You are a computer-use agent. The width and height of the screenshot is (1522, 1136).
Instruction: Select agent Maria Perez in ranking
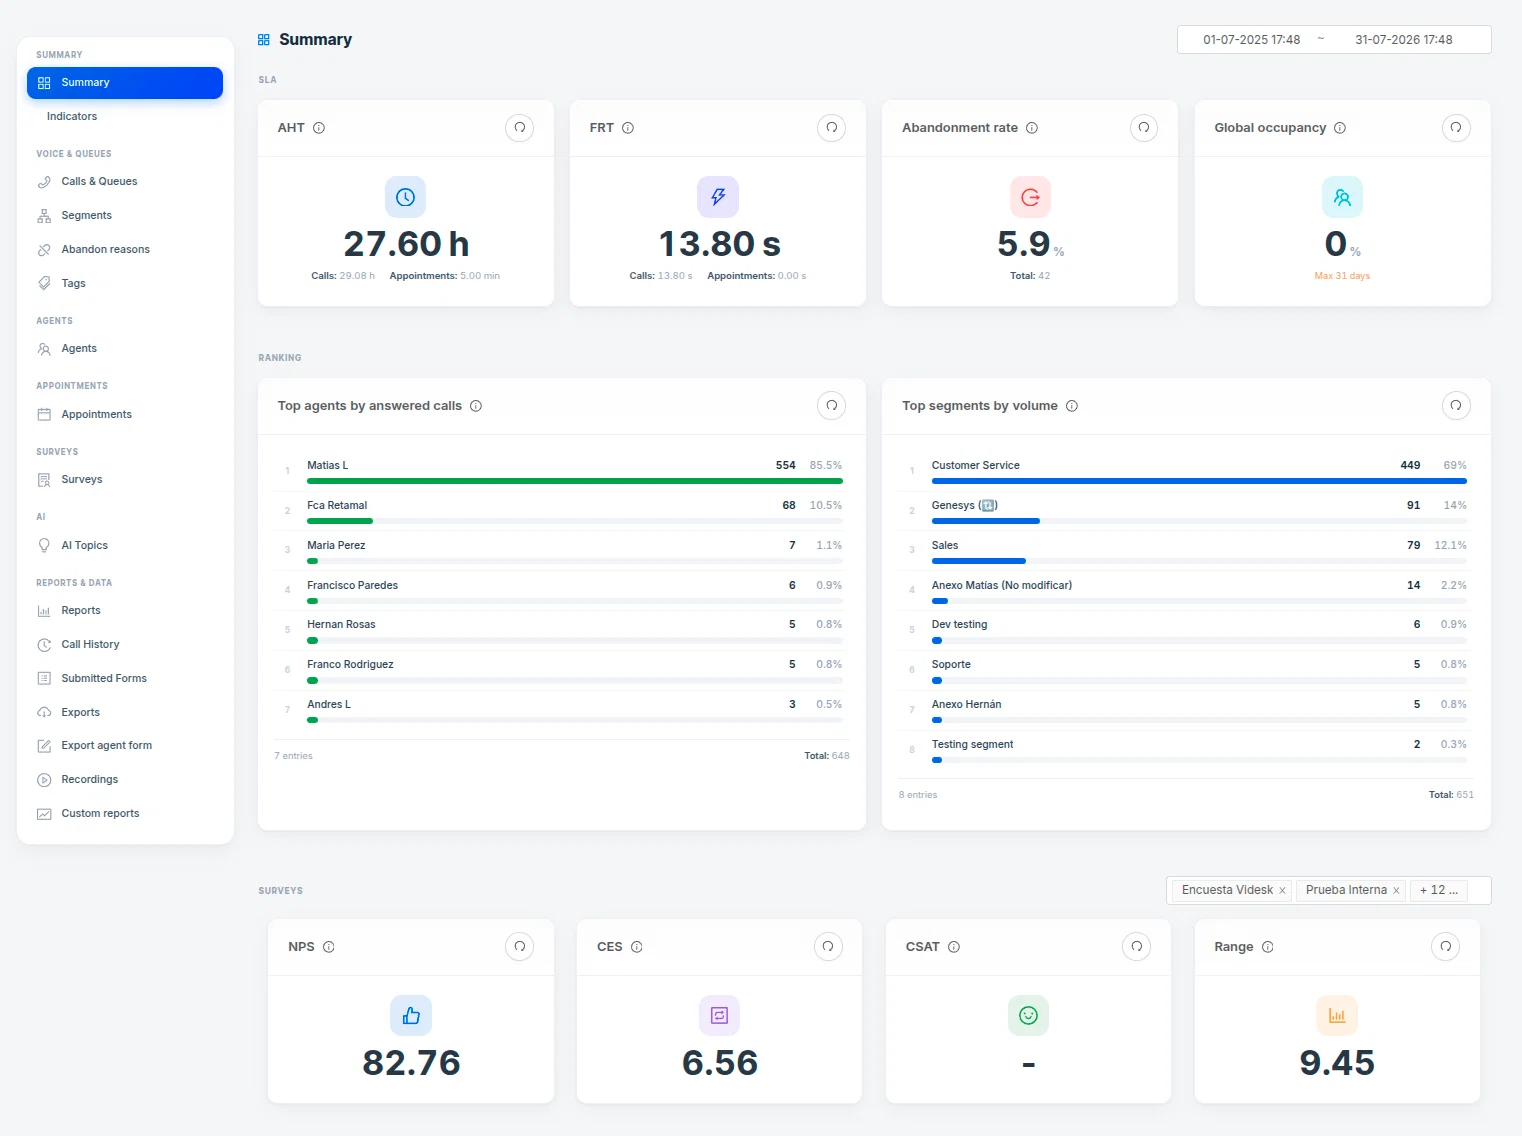click(x=562, y=551)
